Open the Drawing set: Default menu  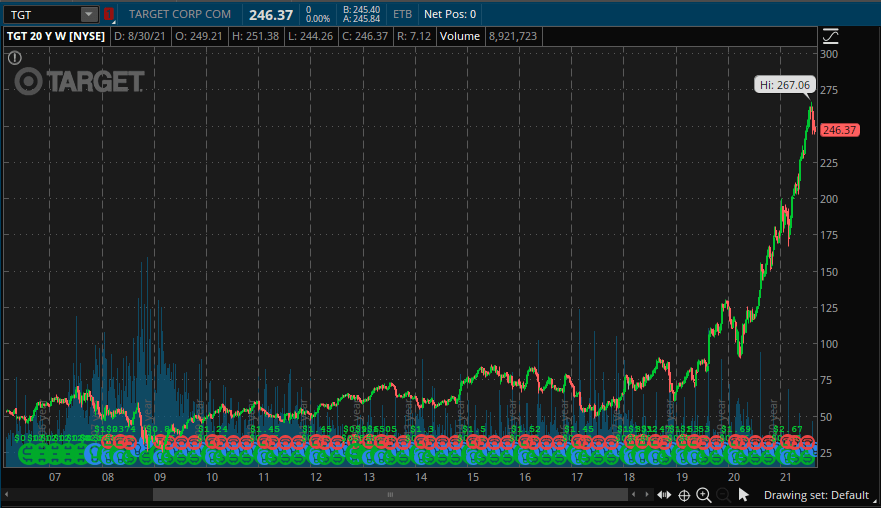[x=816, y=495]
